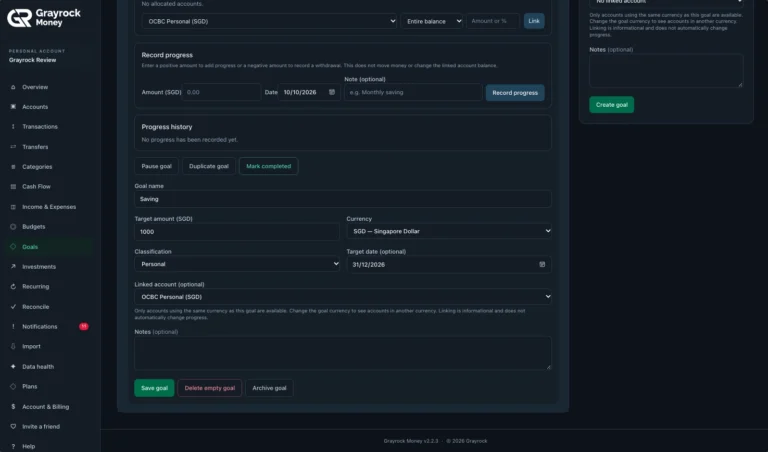Open the Entire balance dropdown
The width and height of the screenshot is (768, 452).
pos(432,21)
